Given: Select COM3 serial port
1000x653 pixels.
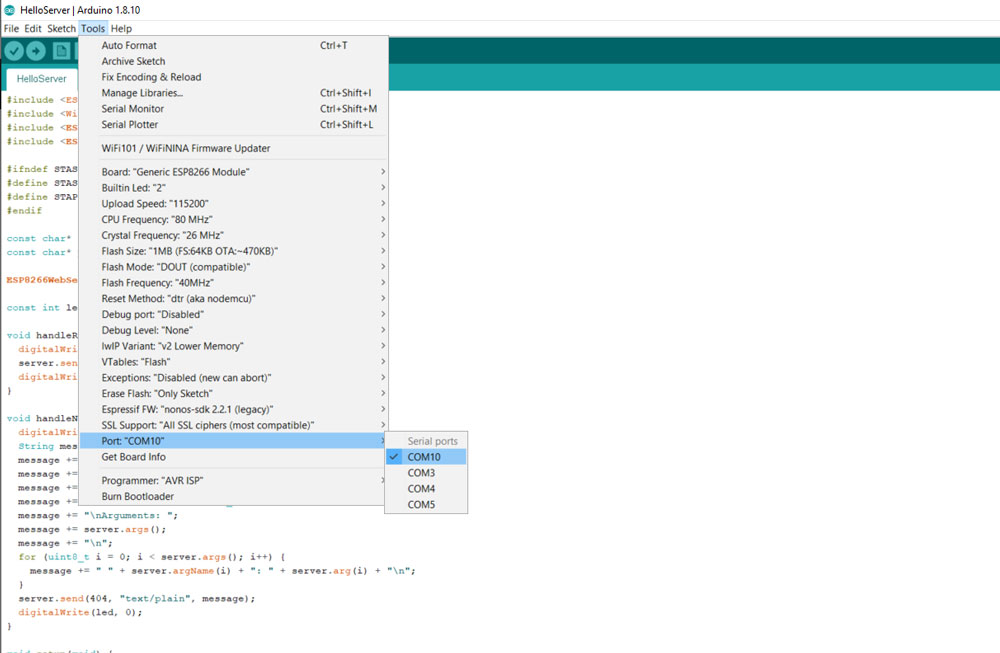Looking at the screenshot, I should coord(426,473).
